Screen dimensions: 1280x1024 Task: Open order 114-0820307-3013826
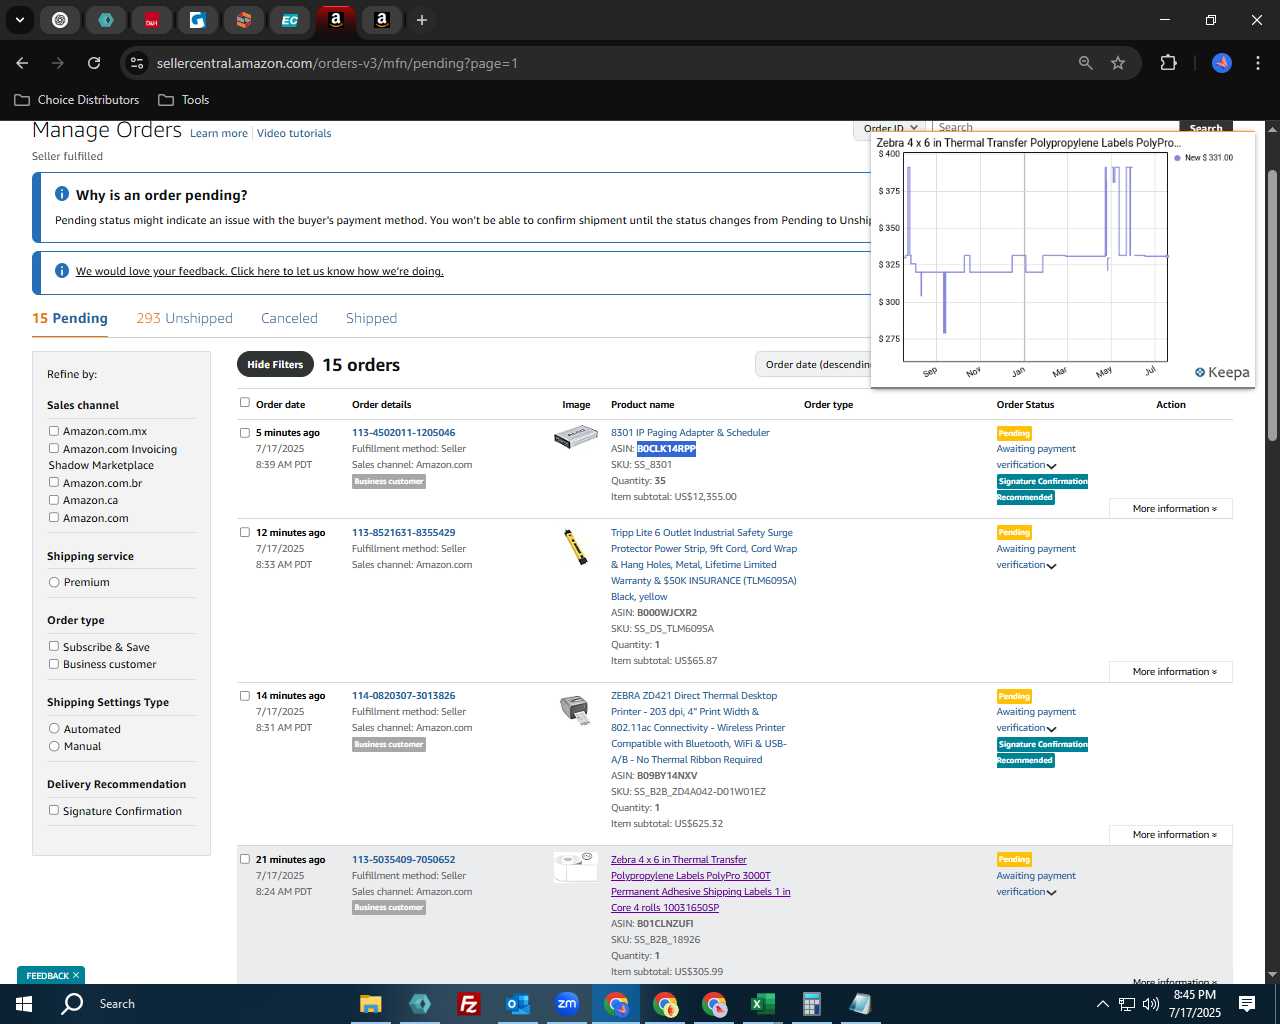coord(403,696)
